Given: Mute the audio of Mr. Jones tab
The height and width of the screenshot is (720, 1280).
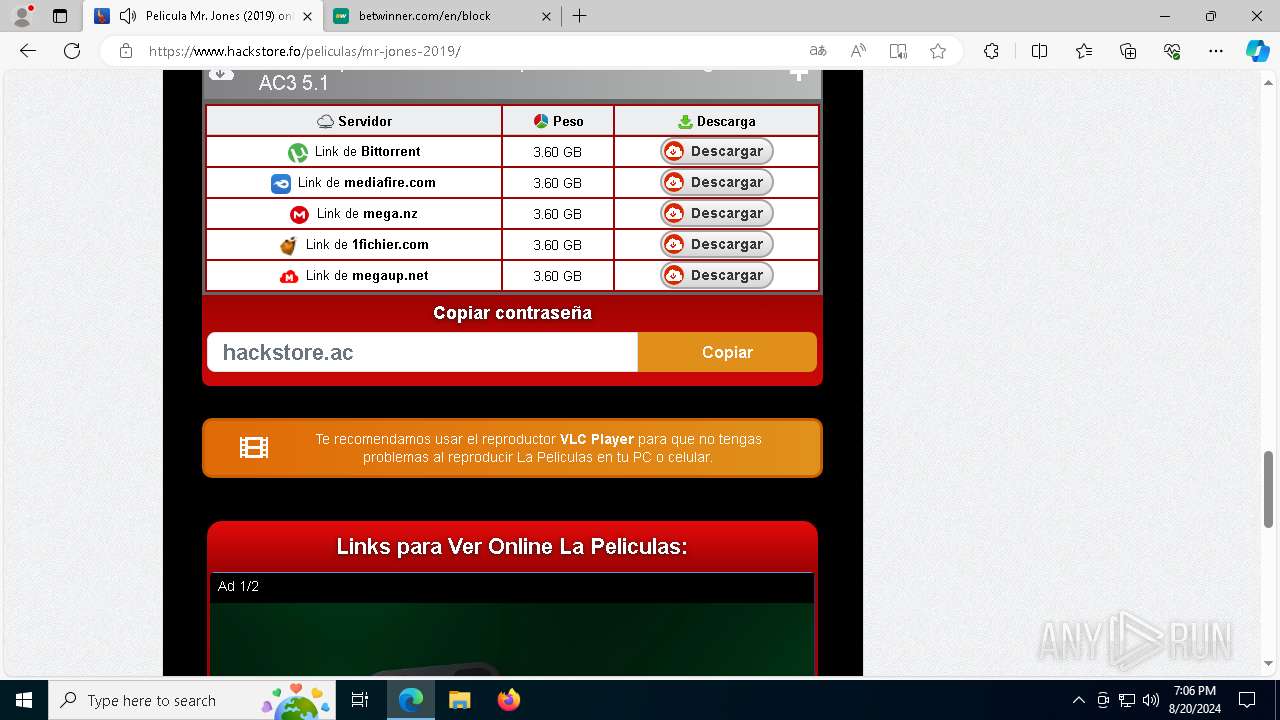Looking at the screenshot, I should (128, 16).
